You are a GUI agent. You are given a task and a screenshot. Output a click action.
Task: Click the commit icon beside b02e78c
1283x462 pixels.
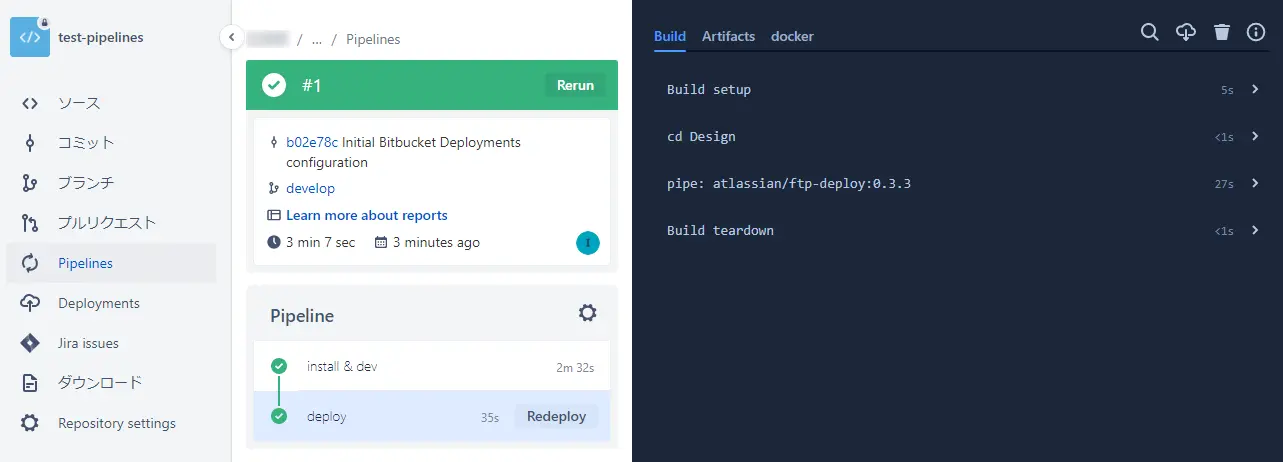(x=274, y=142)
